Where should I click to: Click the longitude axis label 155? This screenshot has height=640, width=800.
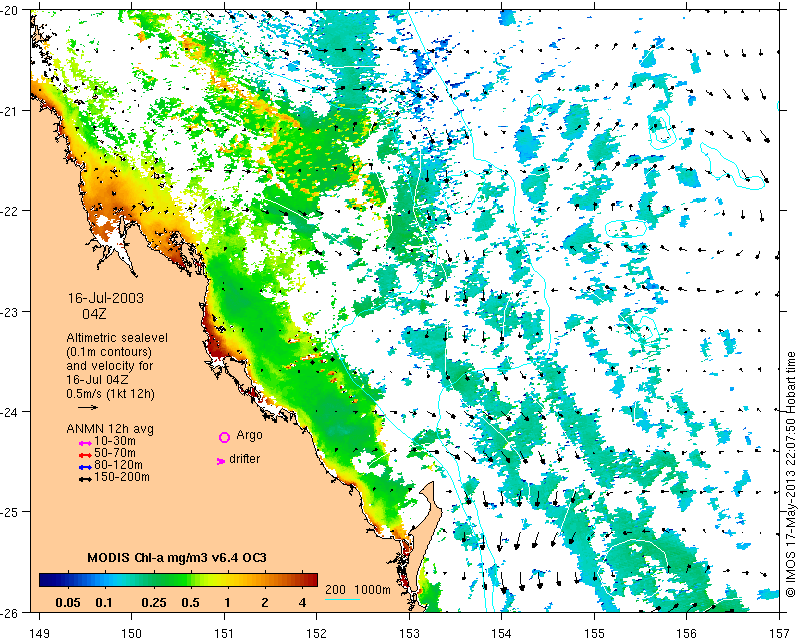[x=594, y=633]
